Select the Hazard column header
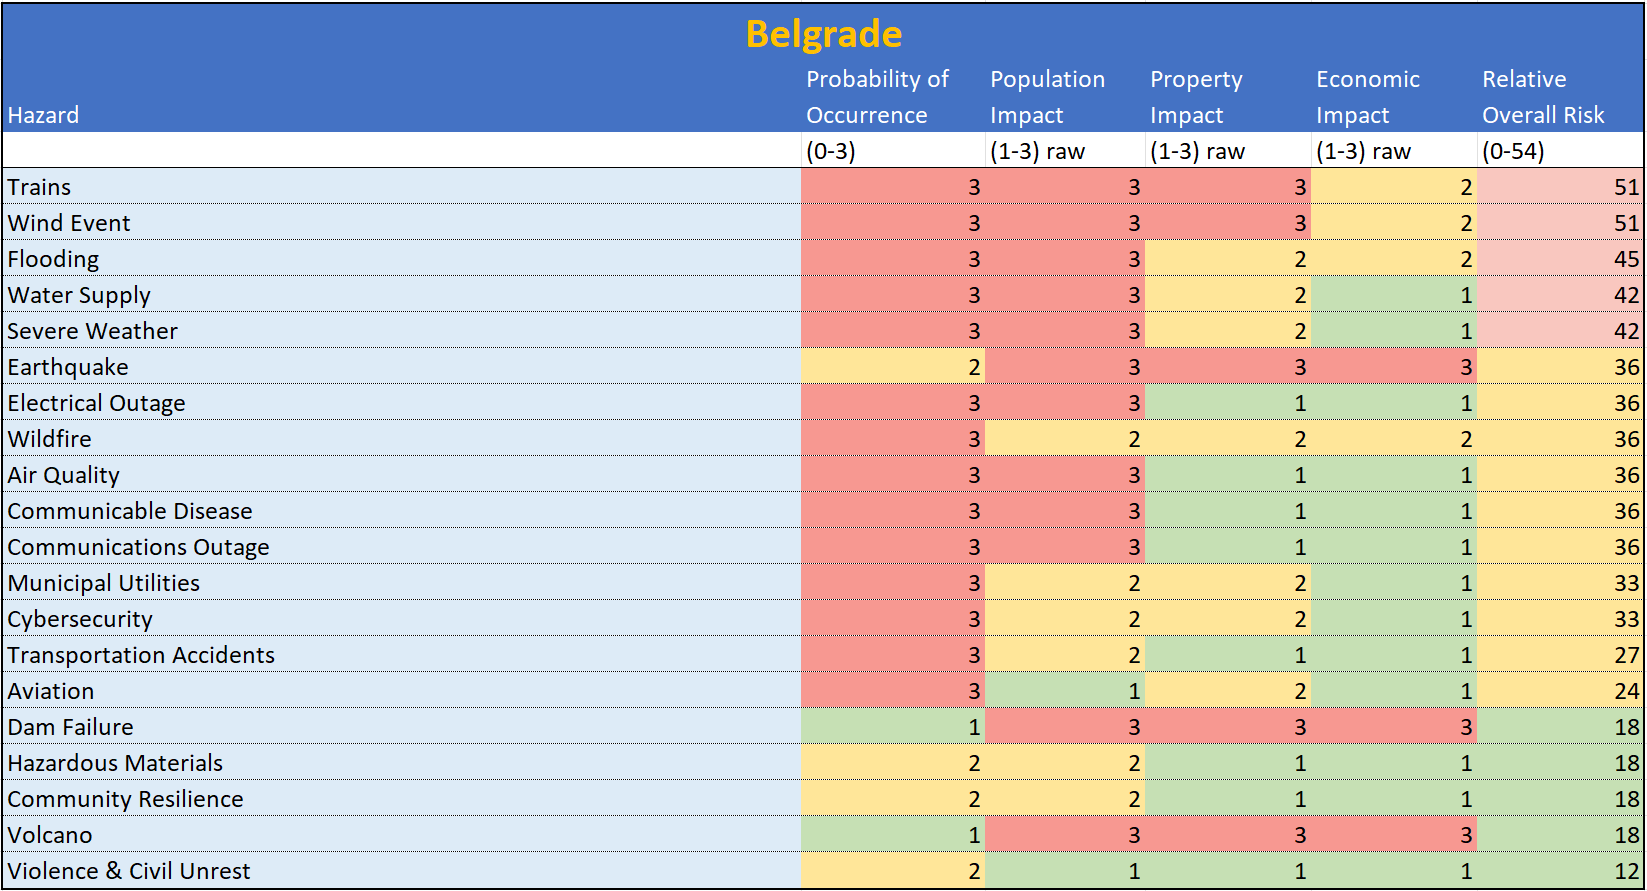Image resolution: width=1647 pixels, height=891 pixels. pyautogui.click(x=43, y=115)
